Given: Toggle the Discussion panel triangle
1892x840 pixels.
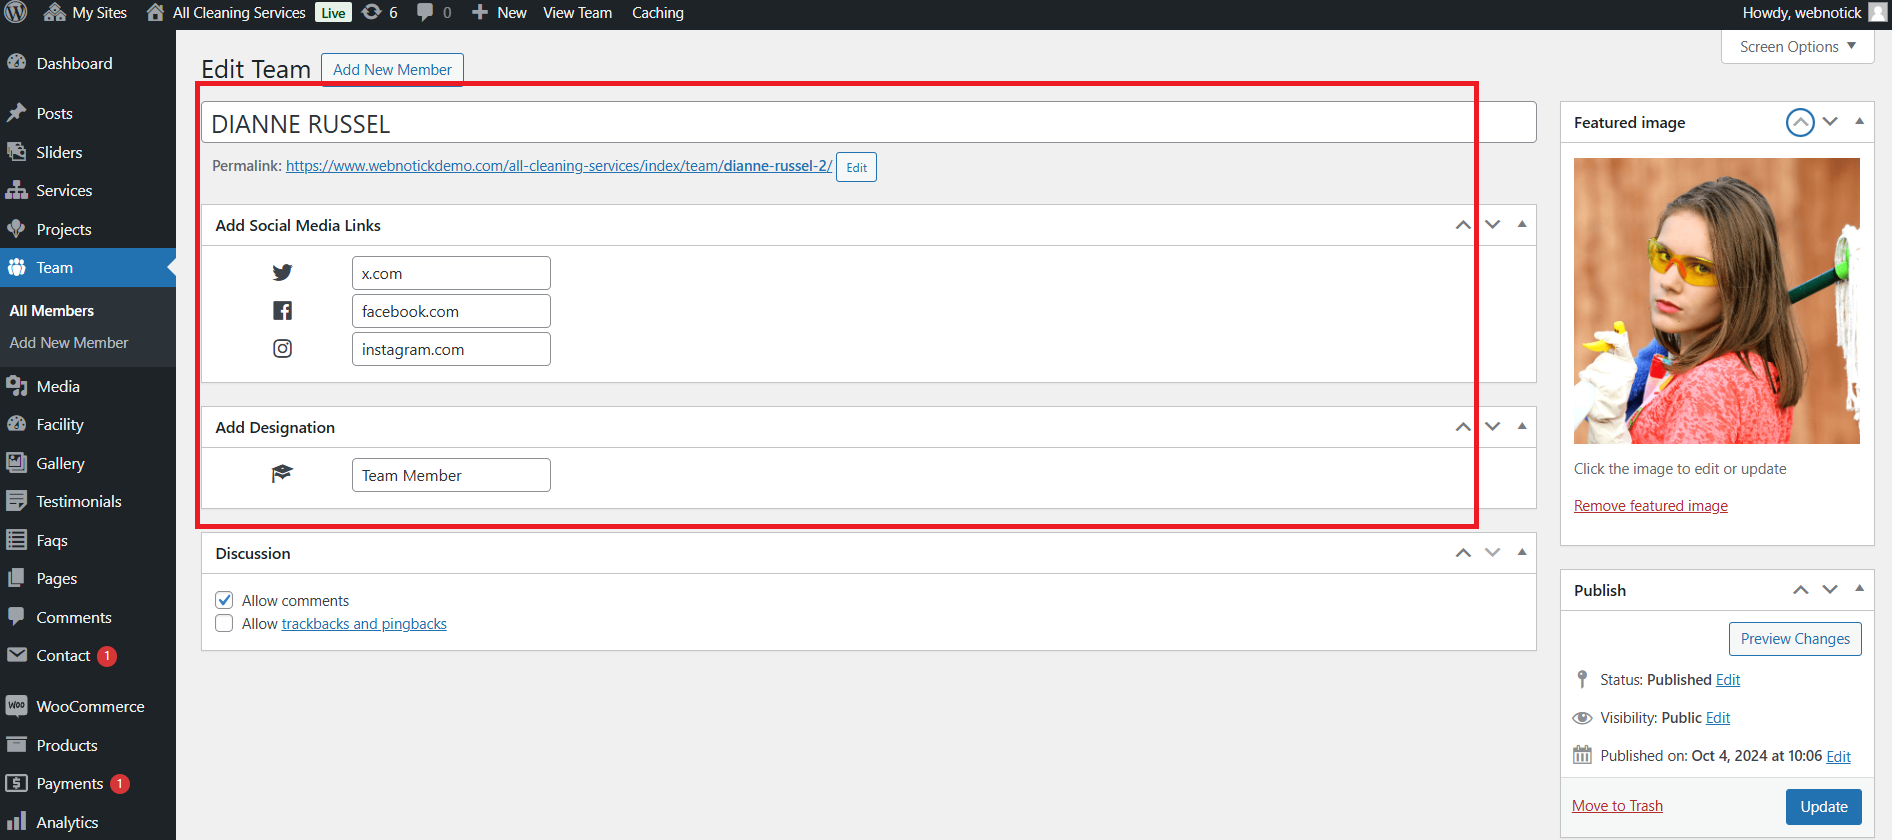Looking at the screenshot, I should 1522,553.
